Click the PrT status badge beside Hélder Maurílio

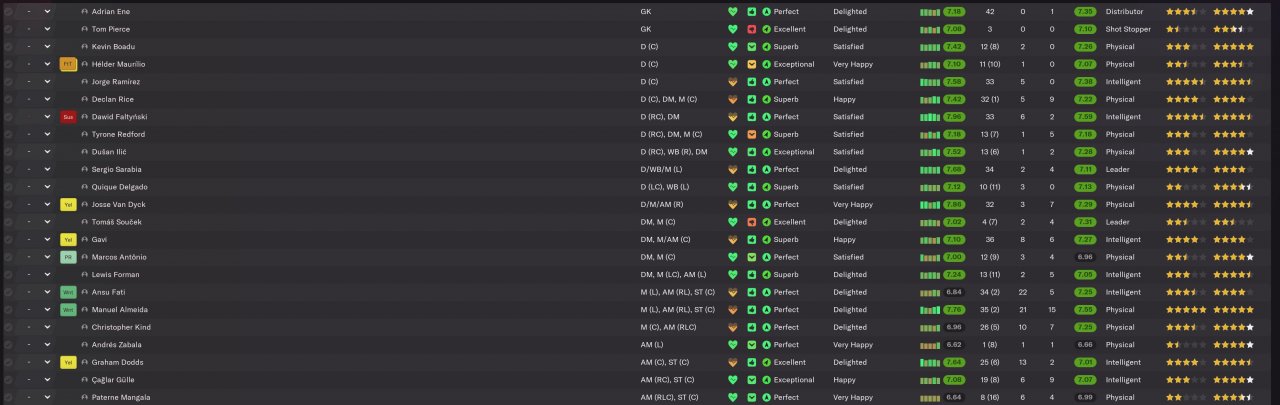click(68, 64)
